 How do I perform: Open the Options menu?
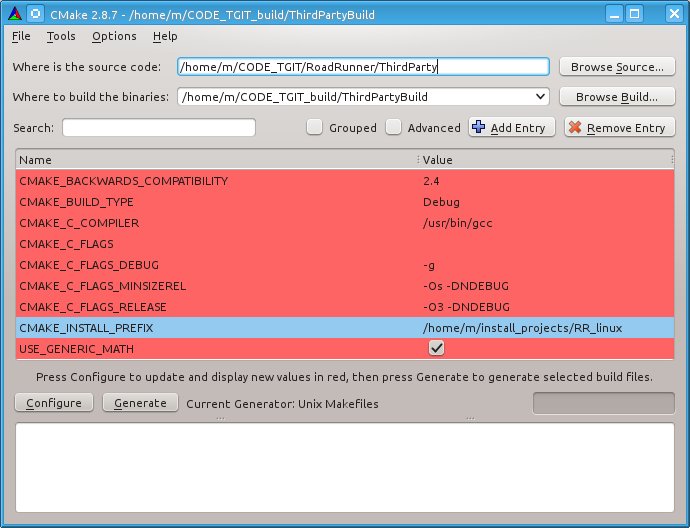tap(114, 36)
